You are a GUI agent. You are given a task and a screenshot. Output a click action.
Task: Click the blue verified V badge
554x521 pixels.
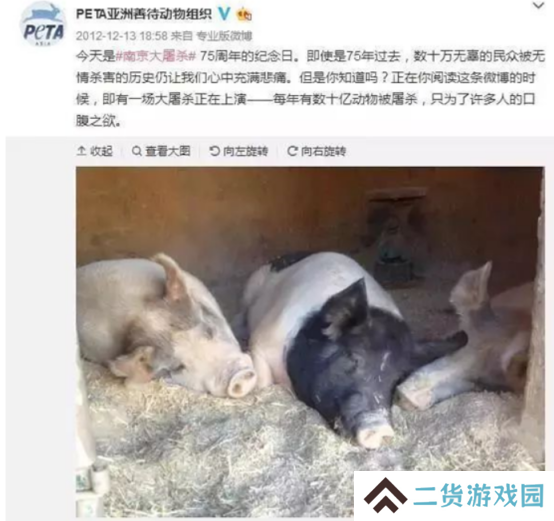click(224, 14)
